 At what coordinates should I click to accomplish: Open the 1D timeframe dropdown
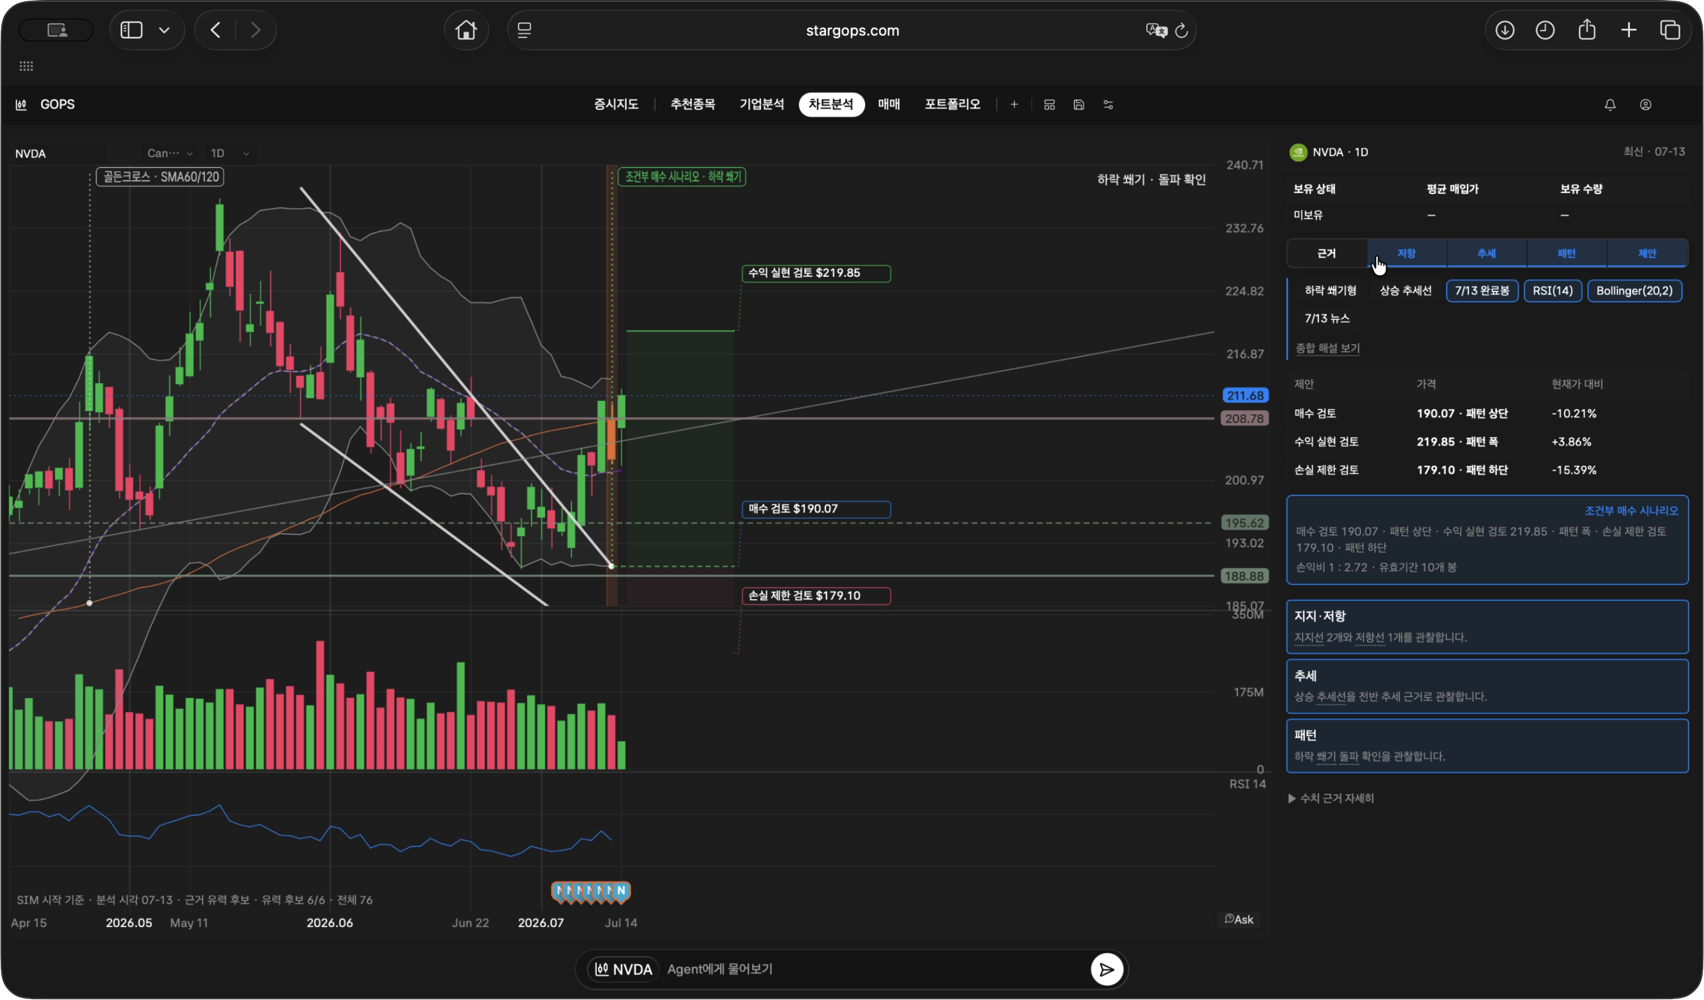pyautogui.click(x=229, y=153)
